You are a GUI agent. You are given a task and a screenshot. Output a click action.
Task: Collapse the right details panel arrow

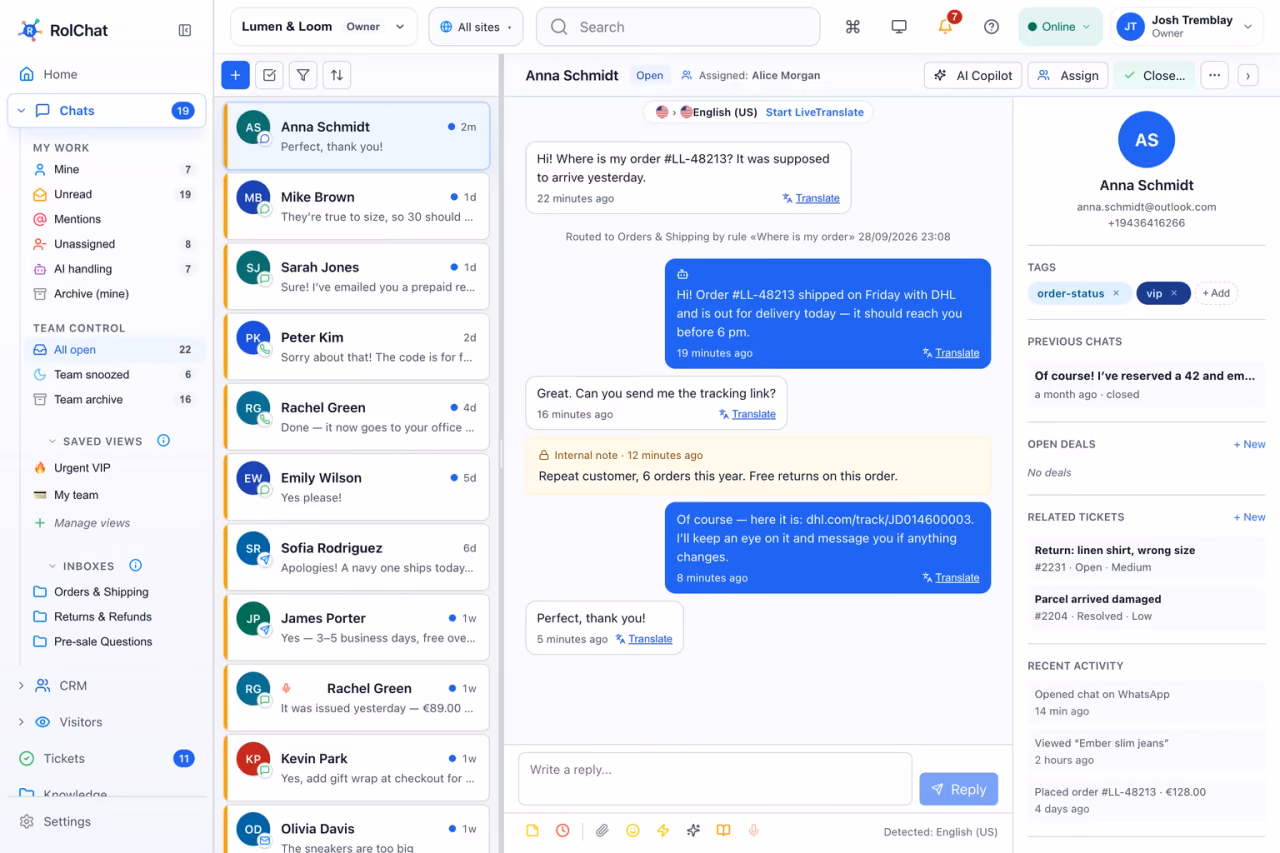coord(1247,75)
